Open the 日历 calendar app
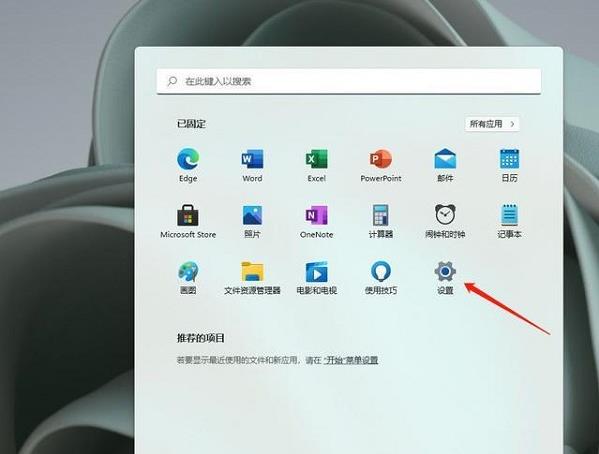 (509, 165)
